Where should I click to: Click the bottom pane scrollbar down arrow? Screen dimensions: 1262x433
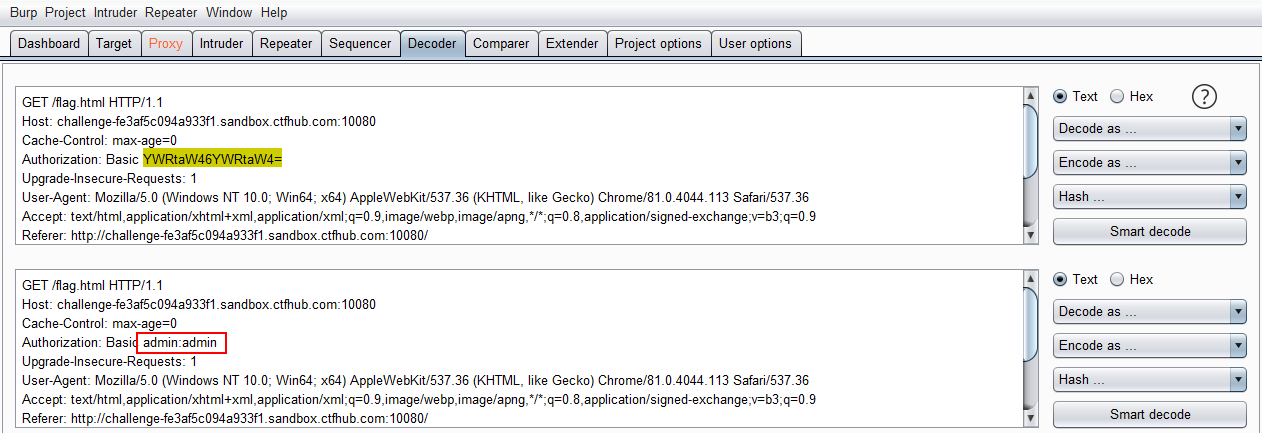1029,418
